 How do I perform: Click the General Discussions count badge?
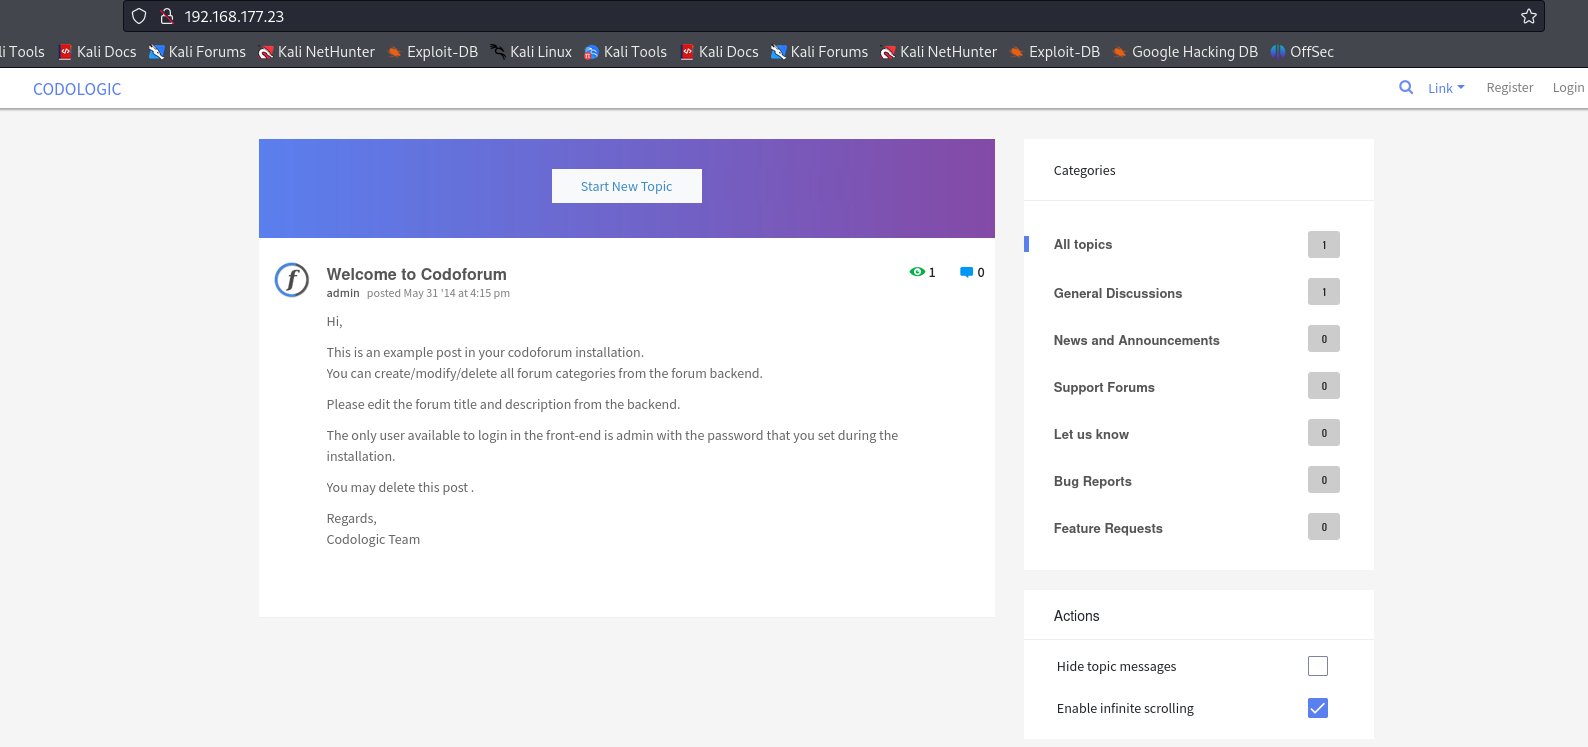pyautogui.click(x=1324, y=292)
